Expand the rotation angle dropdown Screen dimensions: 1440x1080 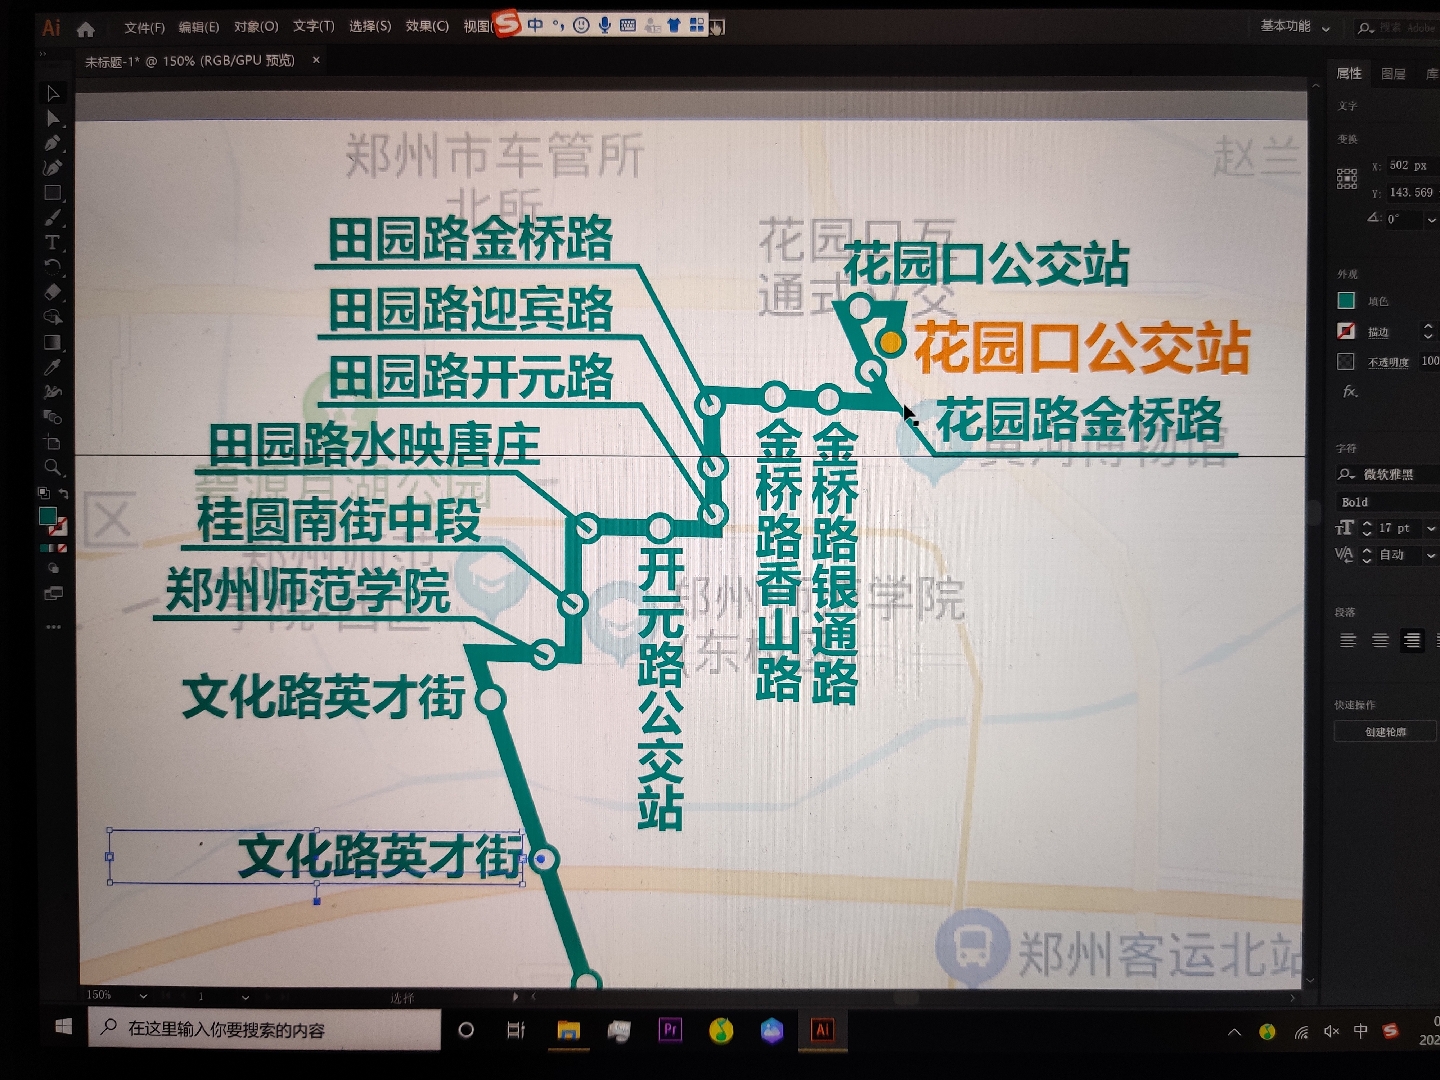(x=1431, y=219)
